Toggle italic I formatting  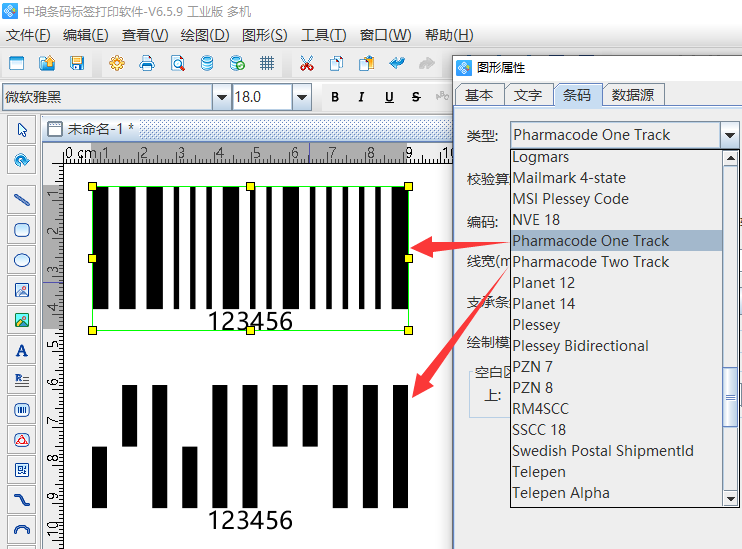pyautogui.click(x=362, y=97)
